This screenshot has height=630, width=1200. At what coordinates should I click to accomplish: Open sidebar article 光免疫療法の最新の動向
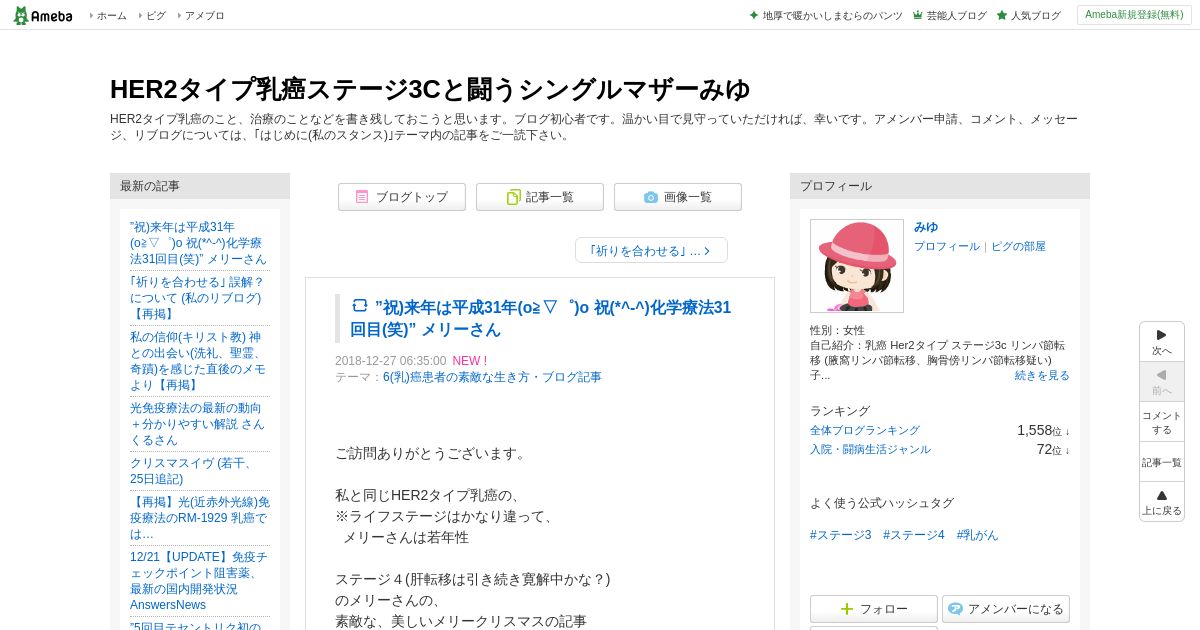[200, 424]
